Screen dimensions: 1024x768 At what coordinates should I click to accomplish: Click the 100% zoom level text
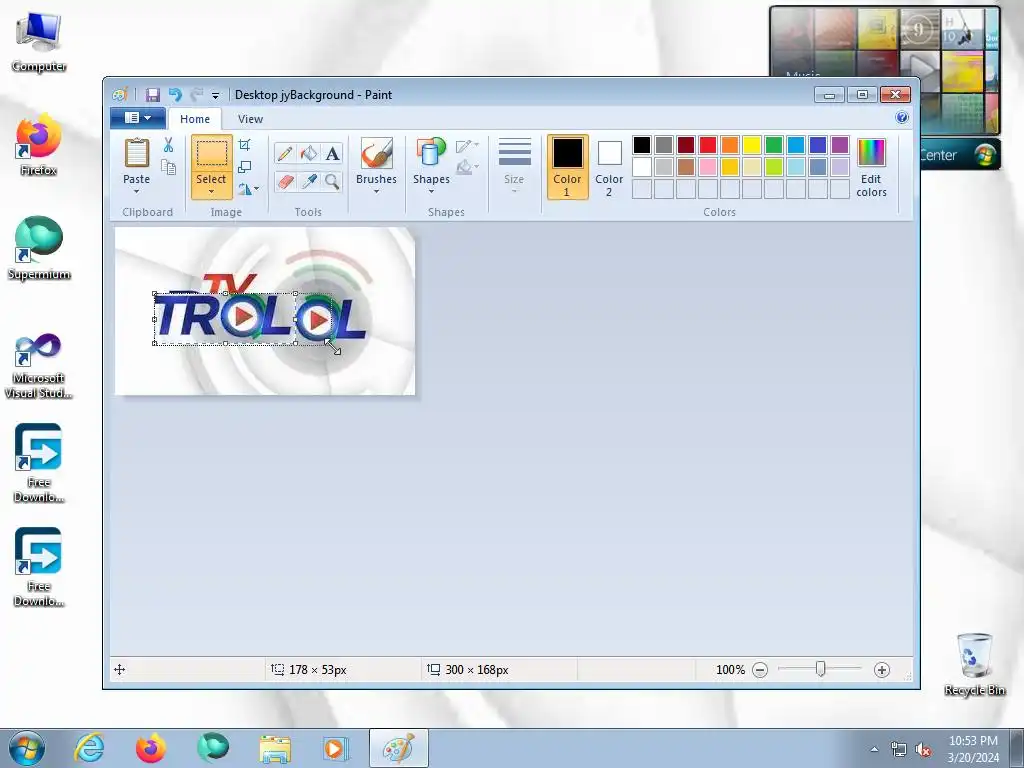pyautogui.click(x=730, y=670)
